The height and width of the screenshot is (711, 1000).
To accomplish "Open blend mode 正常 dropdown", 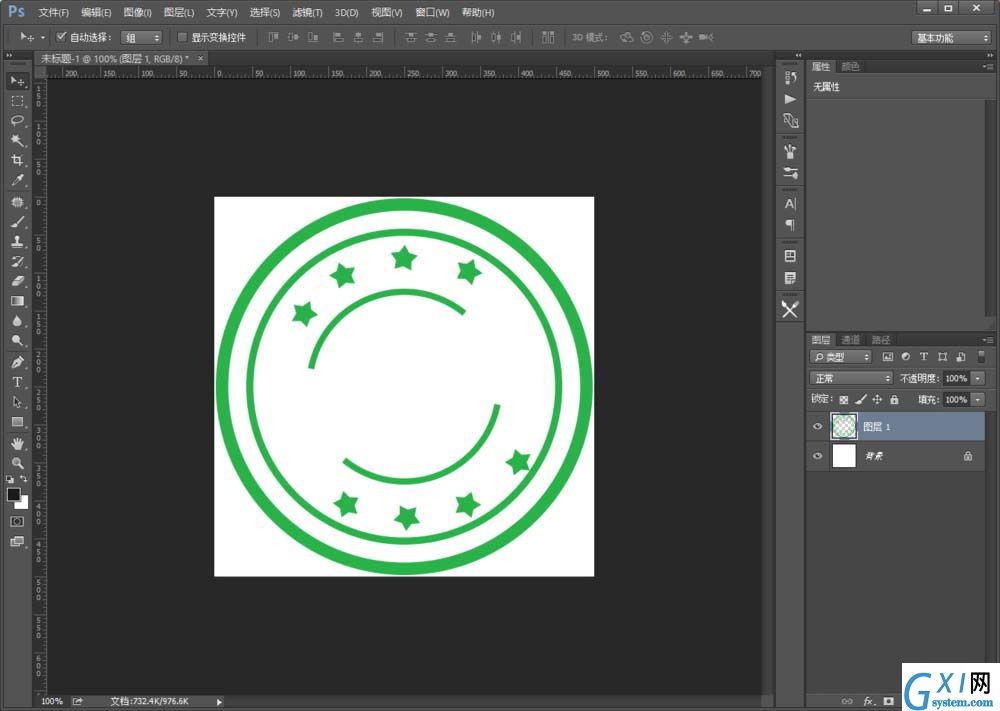I will (x=851, y=378).
